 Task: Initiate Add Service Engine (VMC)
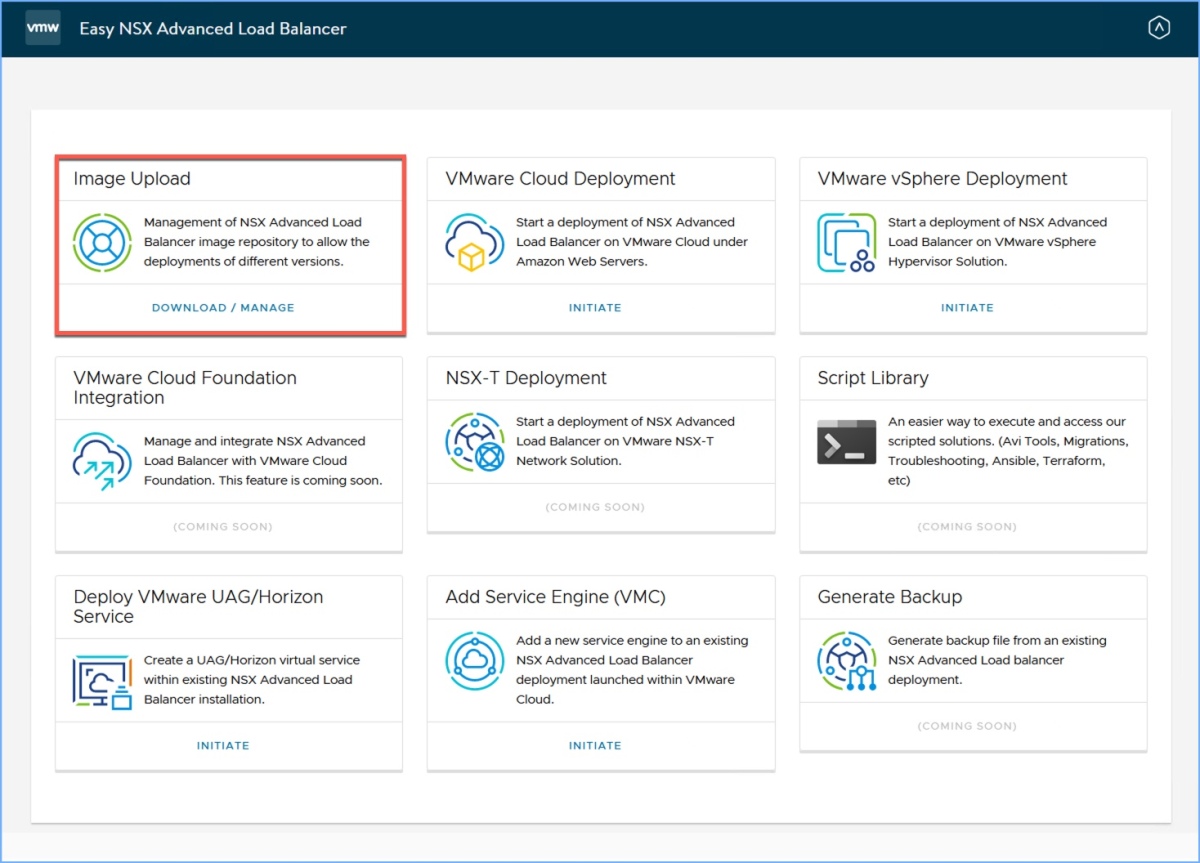tap(595, 746)
